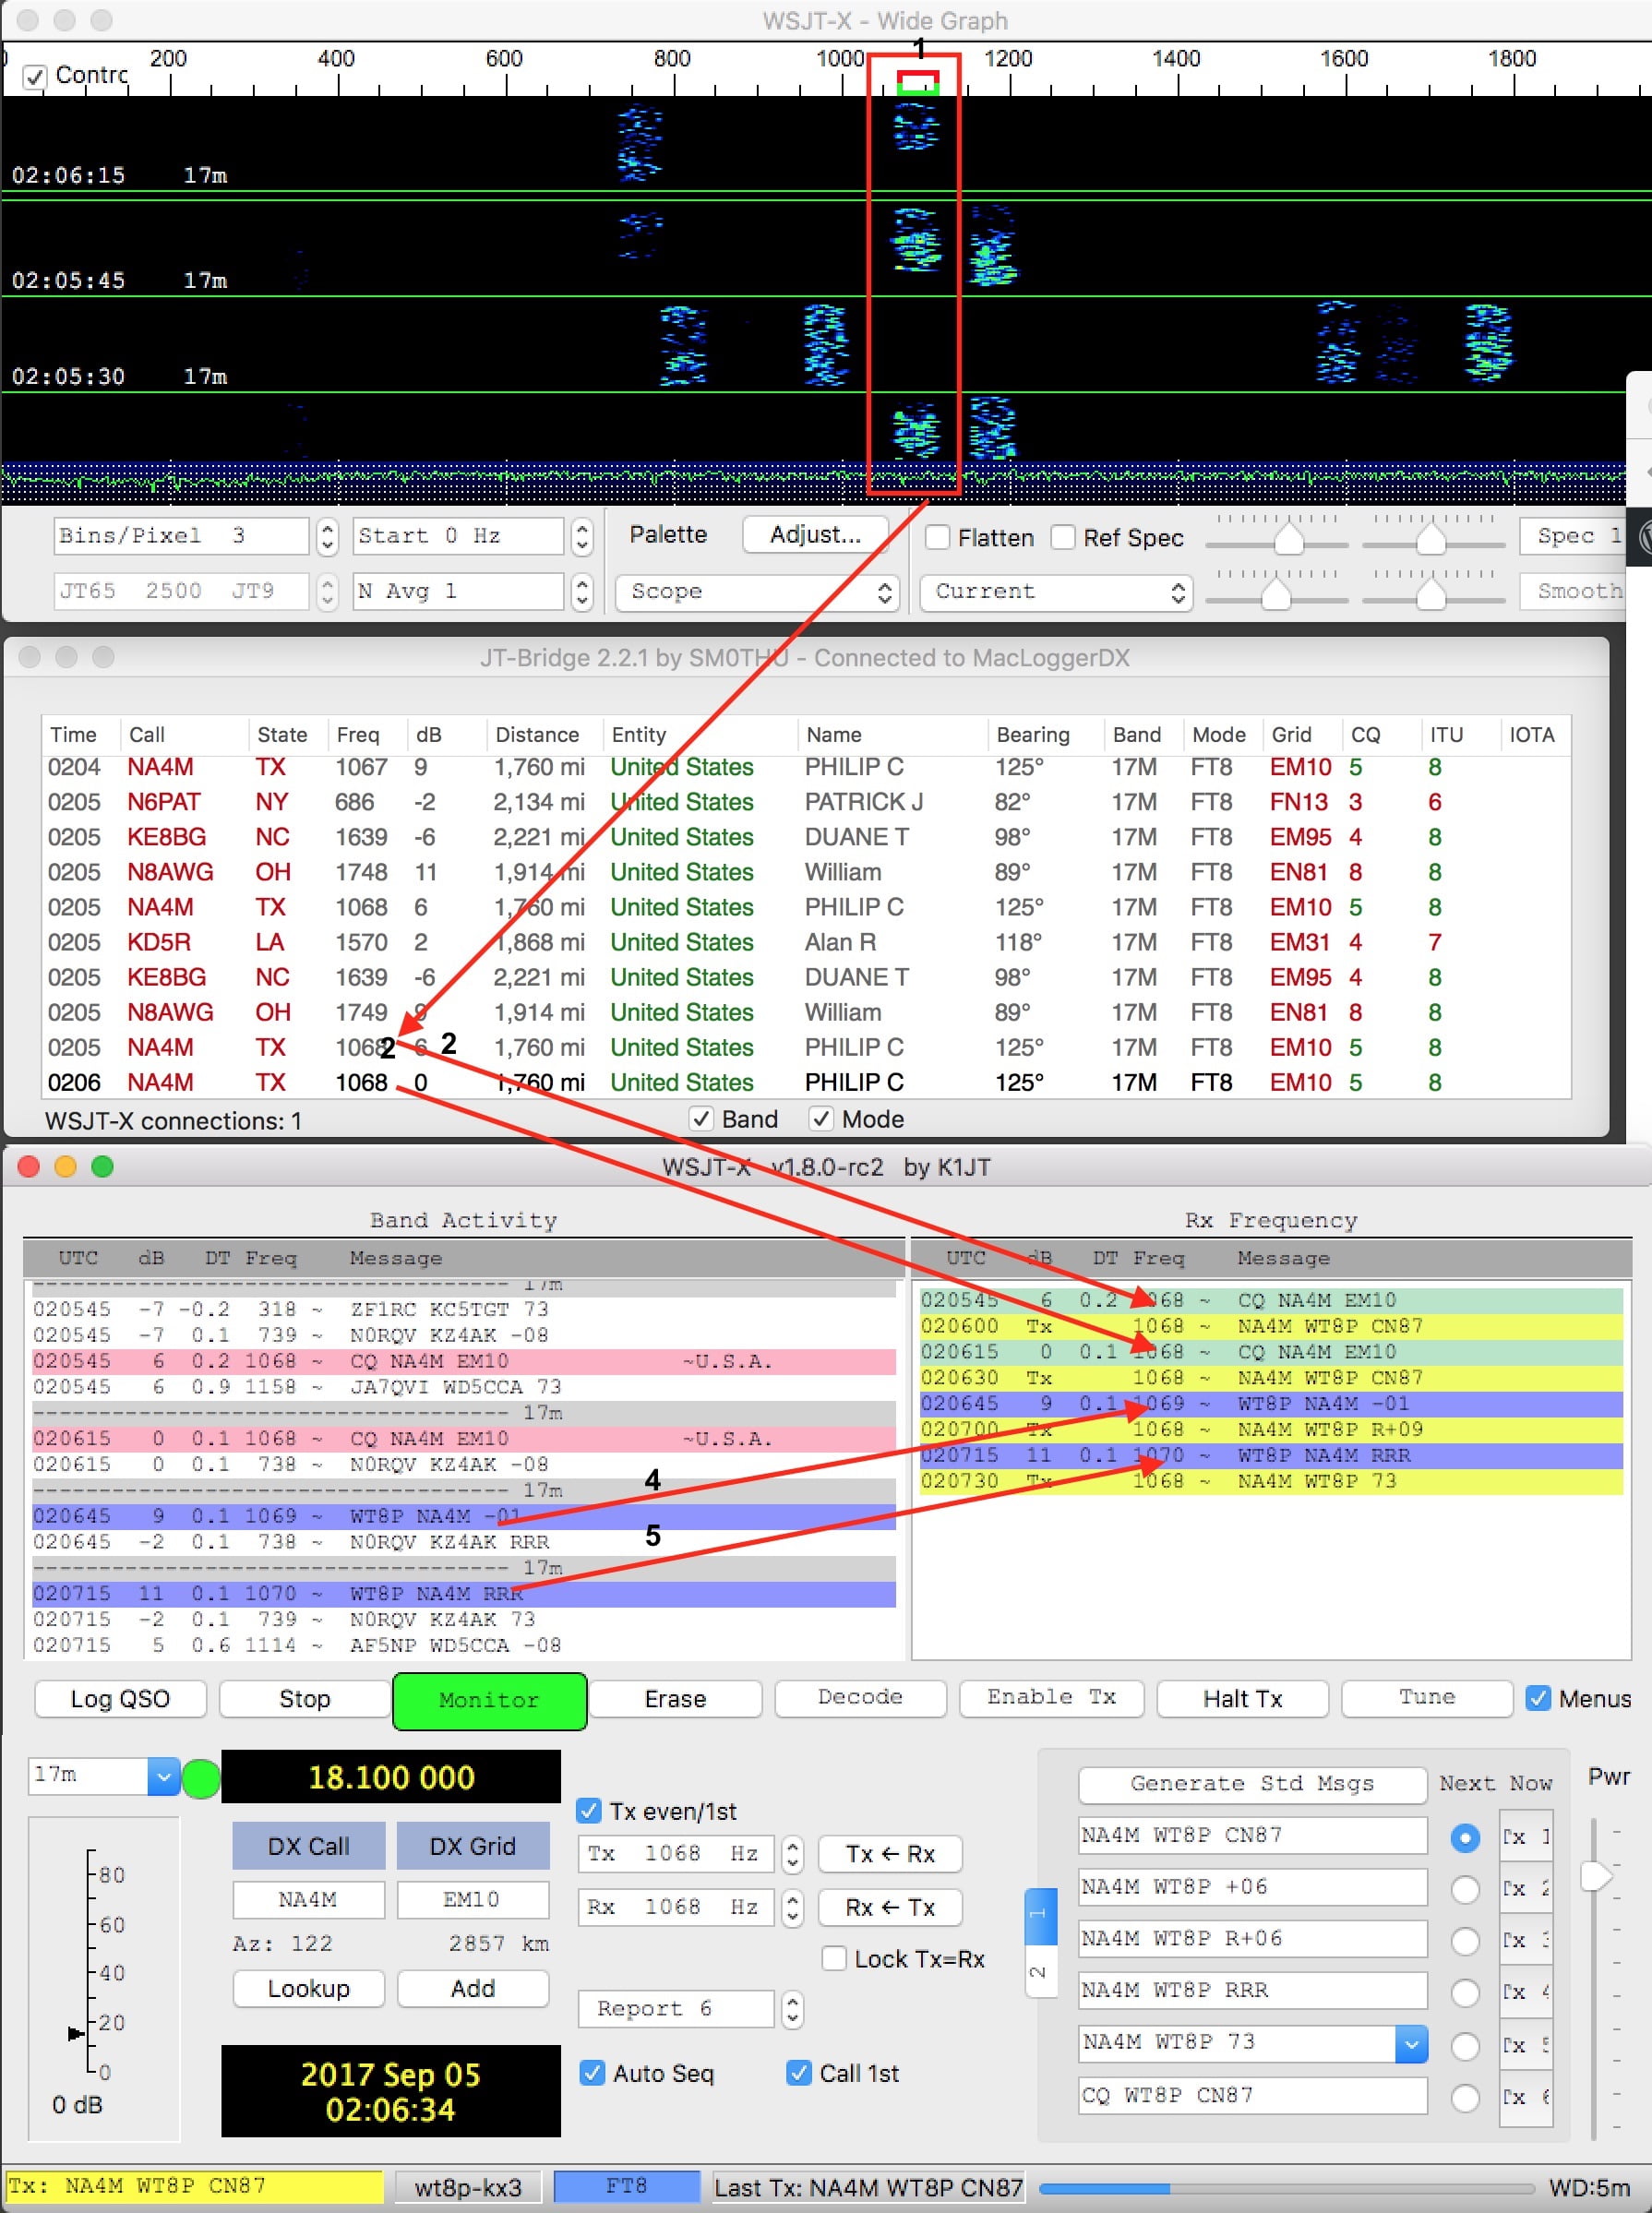Toggle the green Monitor button
This screenshot has height=2213, width=1652.
point(489,1700)
